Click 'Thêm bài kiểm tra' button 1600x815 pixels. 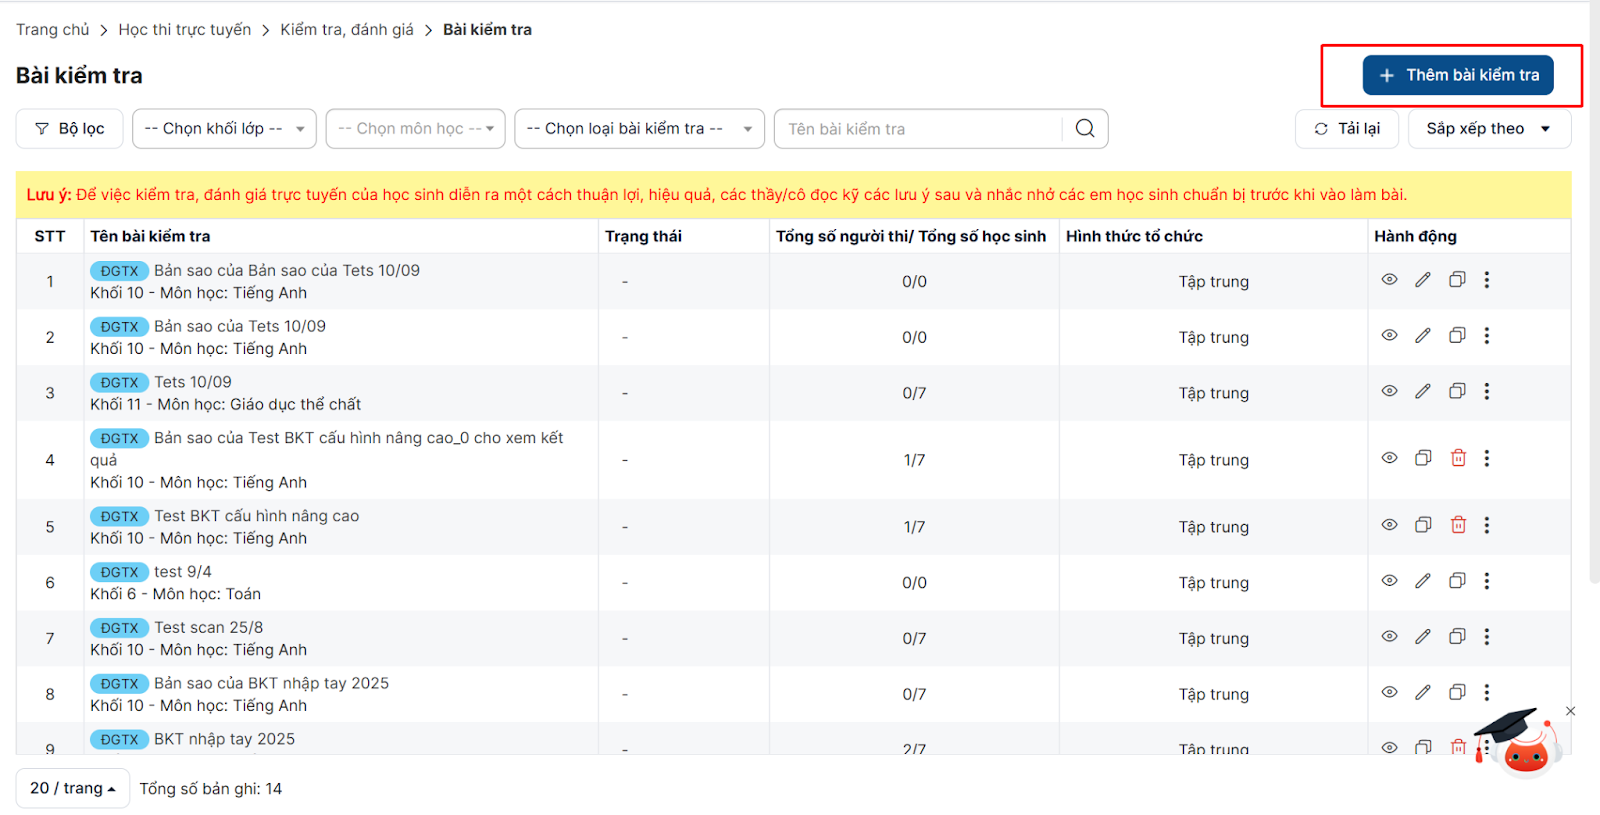point(1458,75)
